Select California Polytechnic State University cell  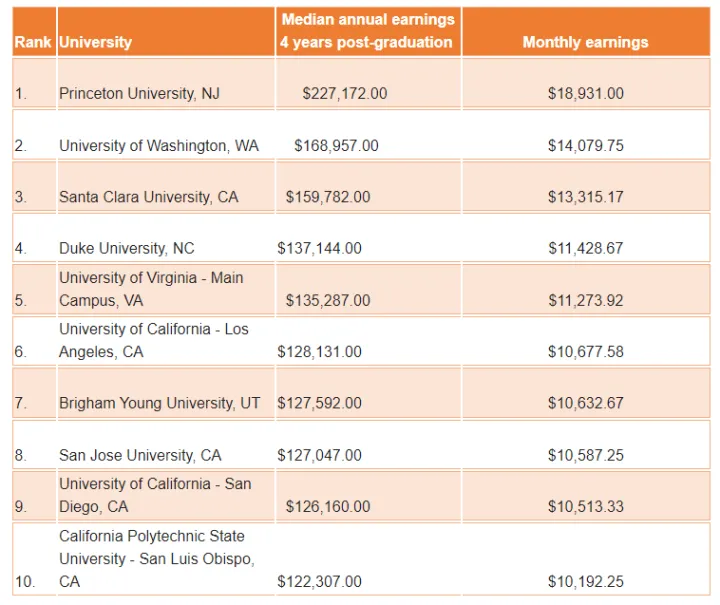156,558
